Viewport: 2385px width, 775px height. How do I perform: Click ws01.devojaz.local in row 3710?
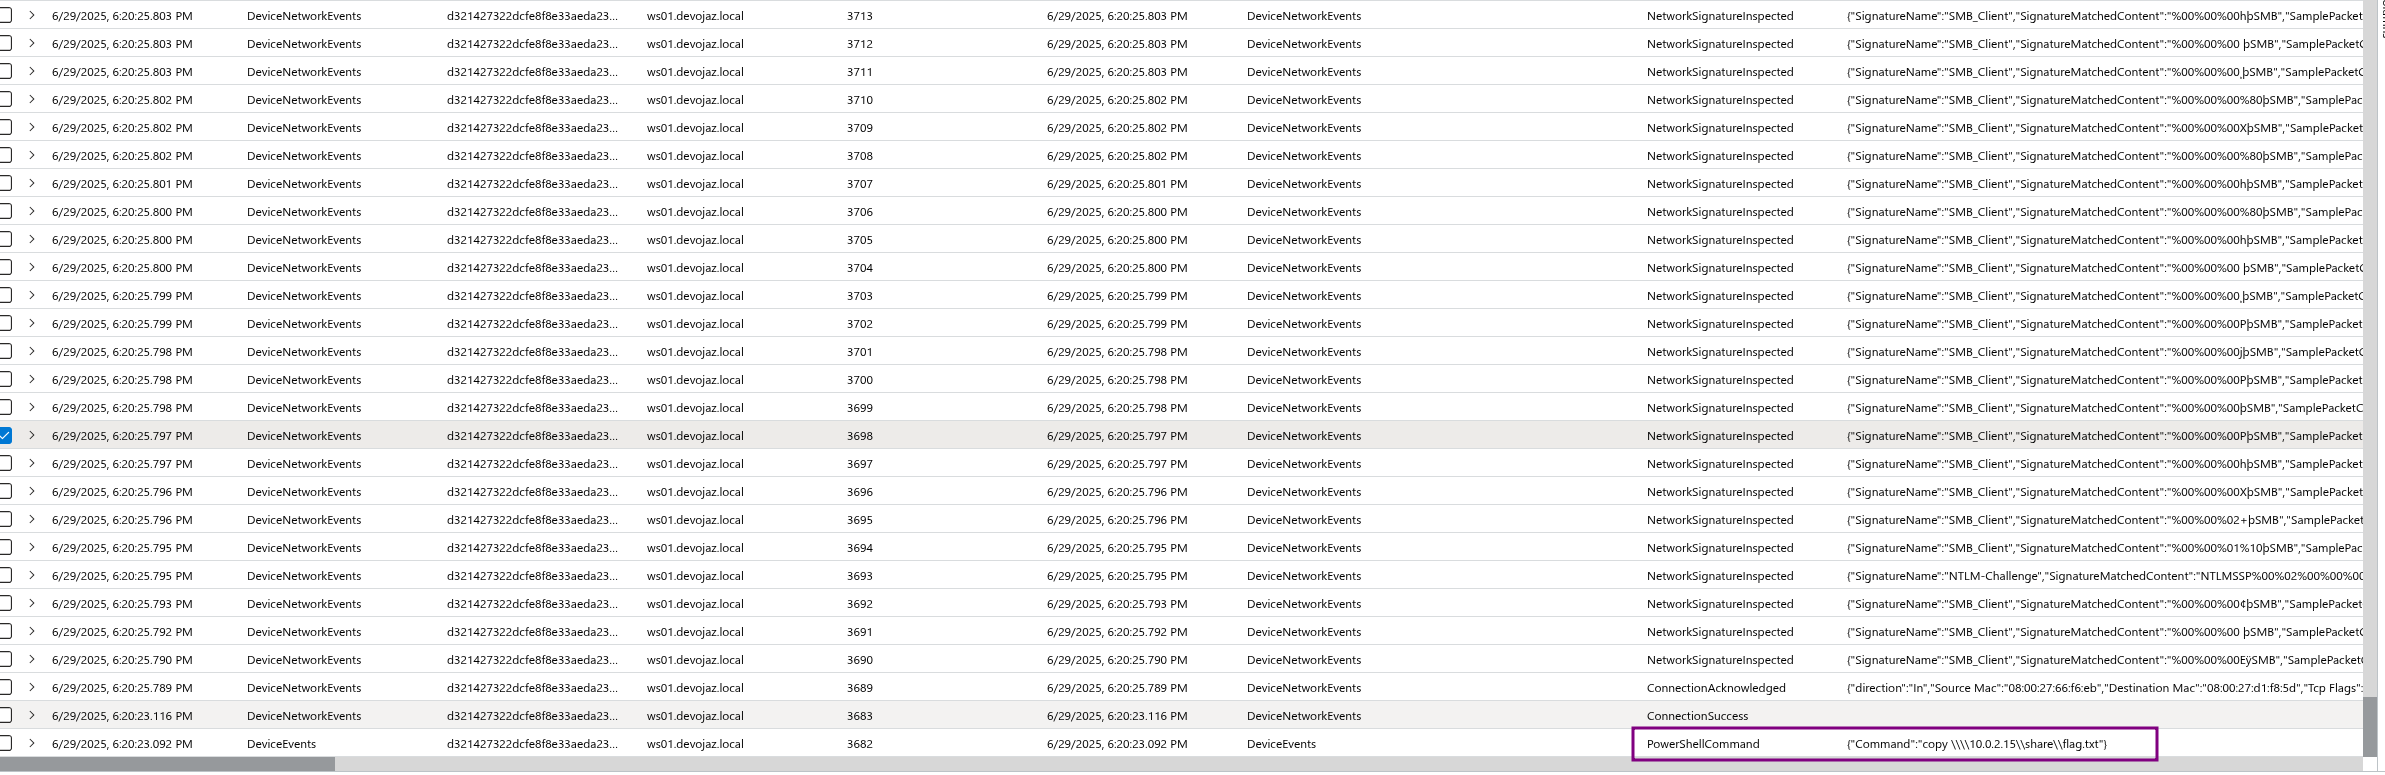694,100
